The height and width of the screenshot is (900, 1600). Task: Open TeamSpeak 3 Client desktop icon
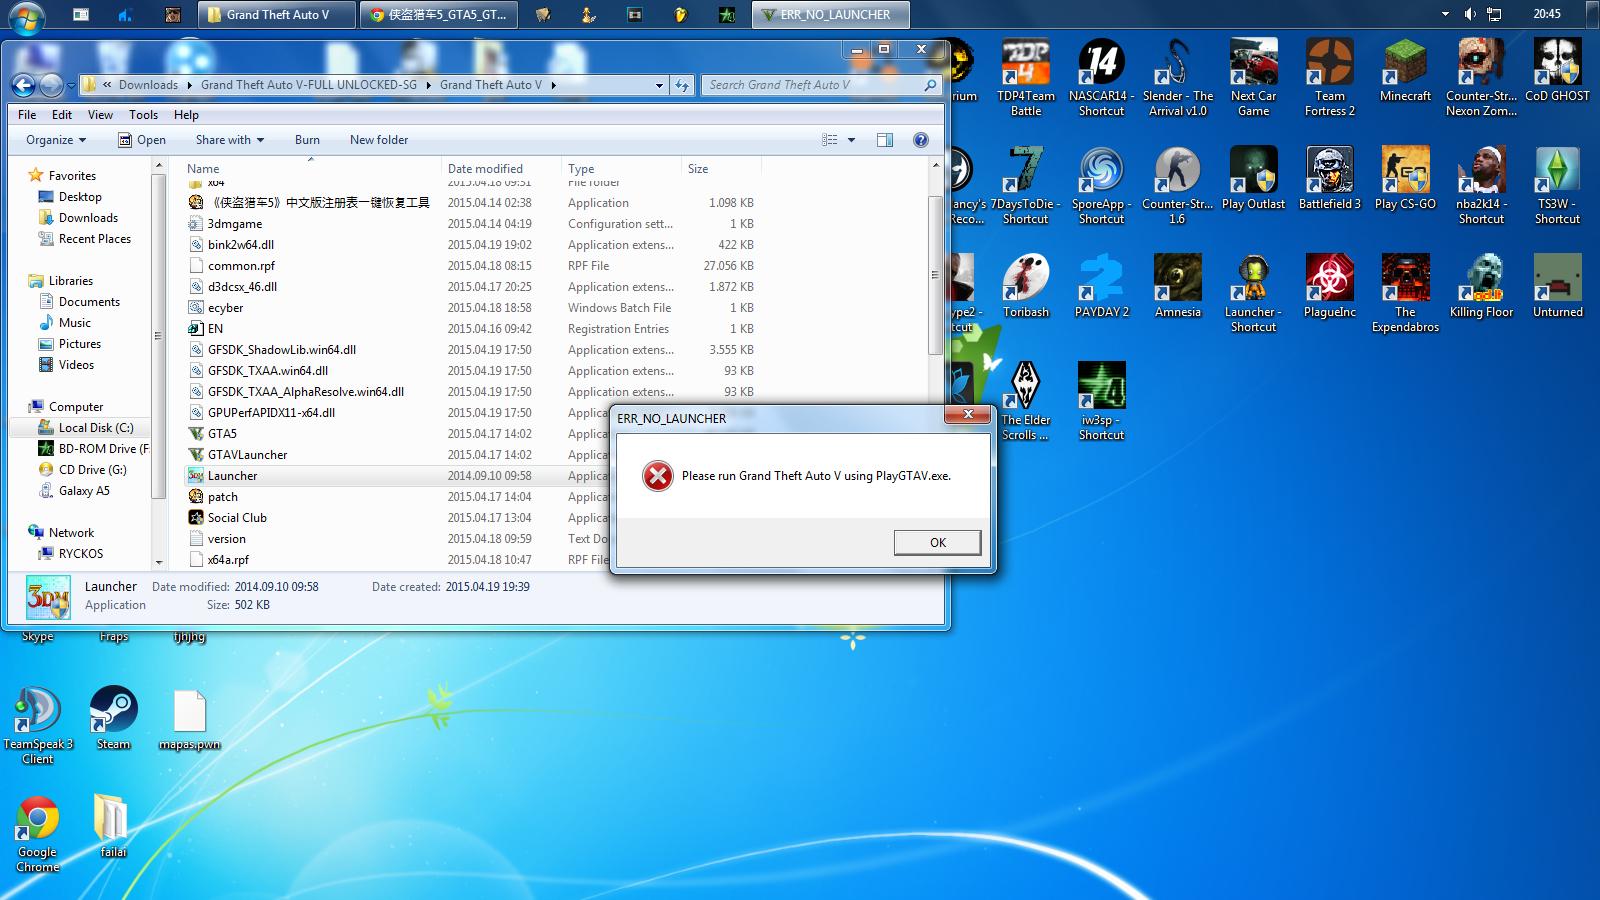click(x=37, y=726)
